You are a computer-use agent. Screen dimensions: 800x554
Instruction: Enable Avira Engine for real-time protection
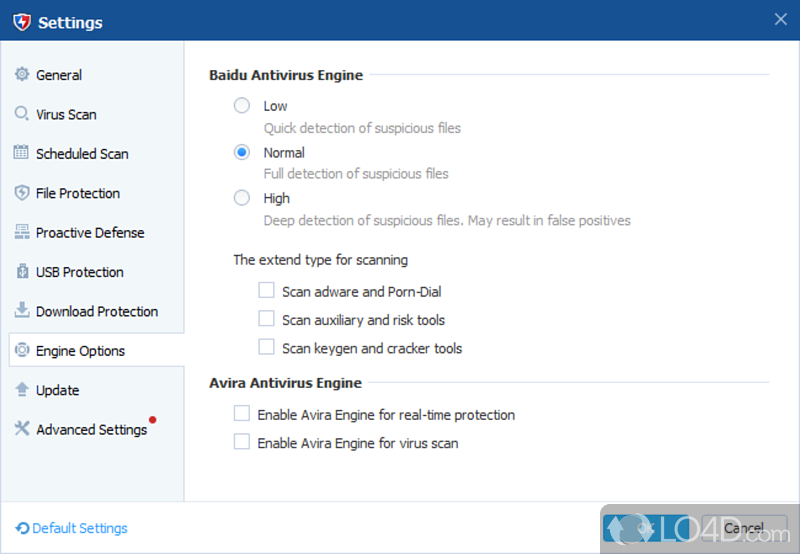242,414
